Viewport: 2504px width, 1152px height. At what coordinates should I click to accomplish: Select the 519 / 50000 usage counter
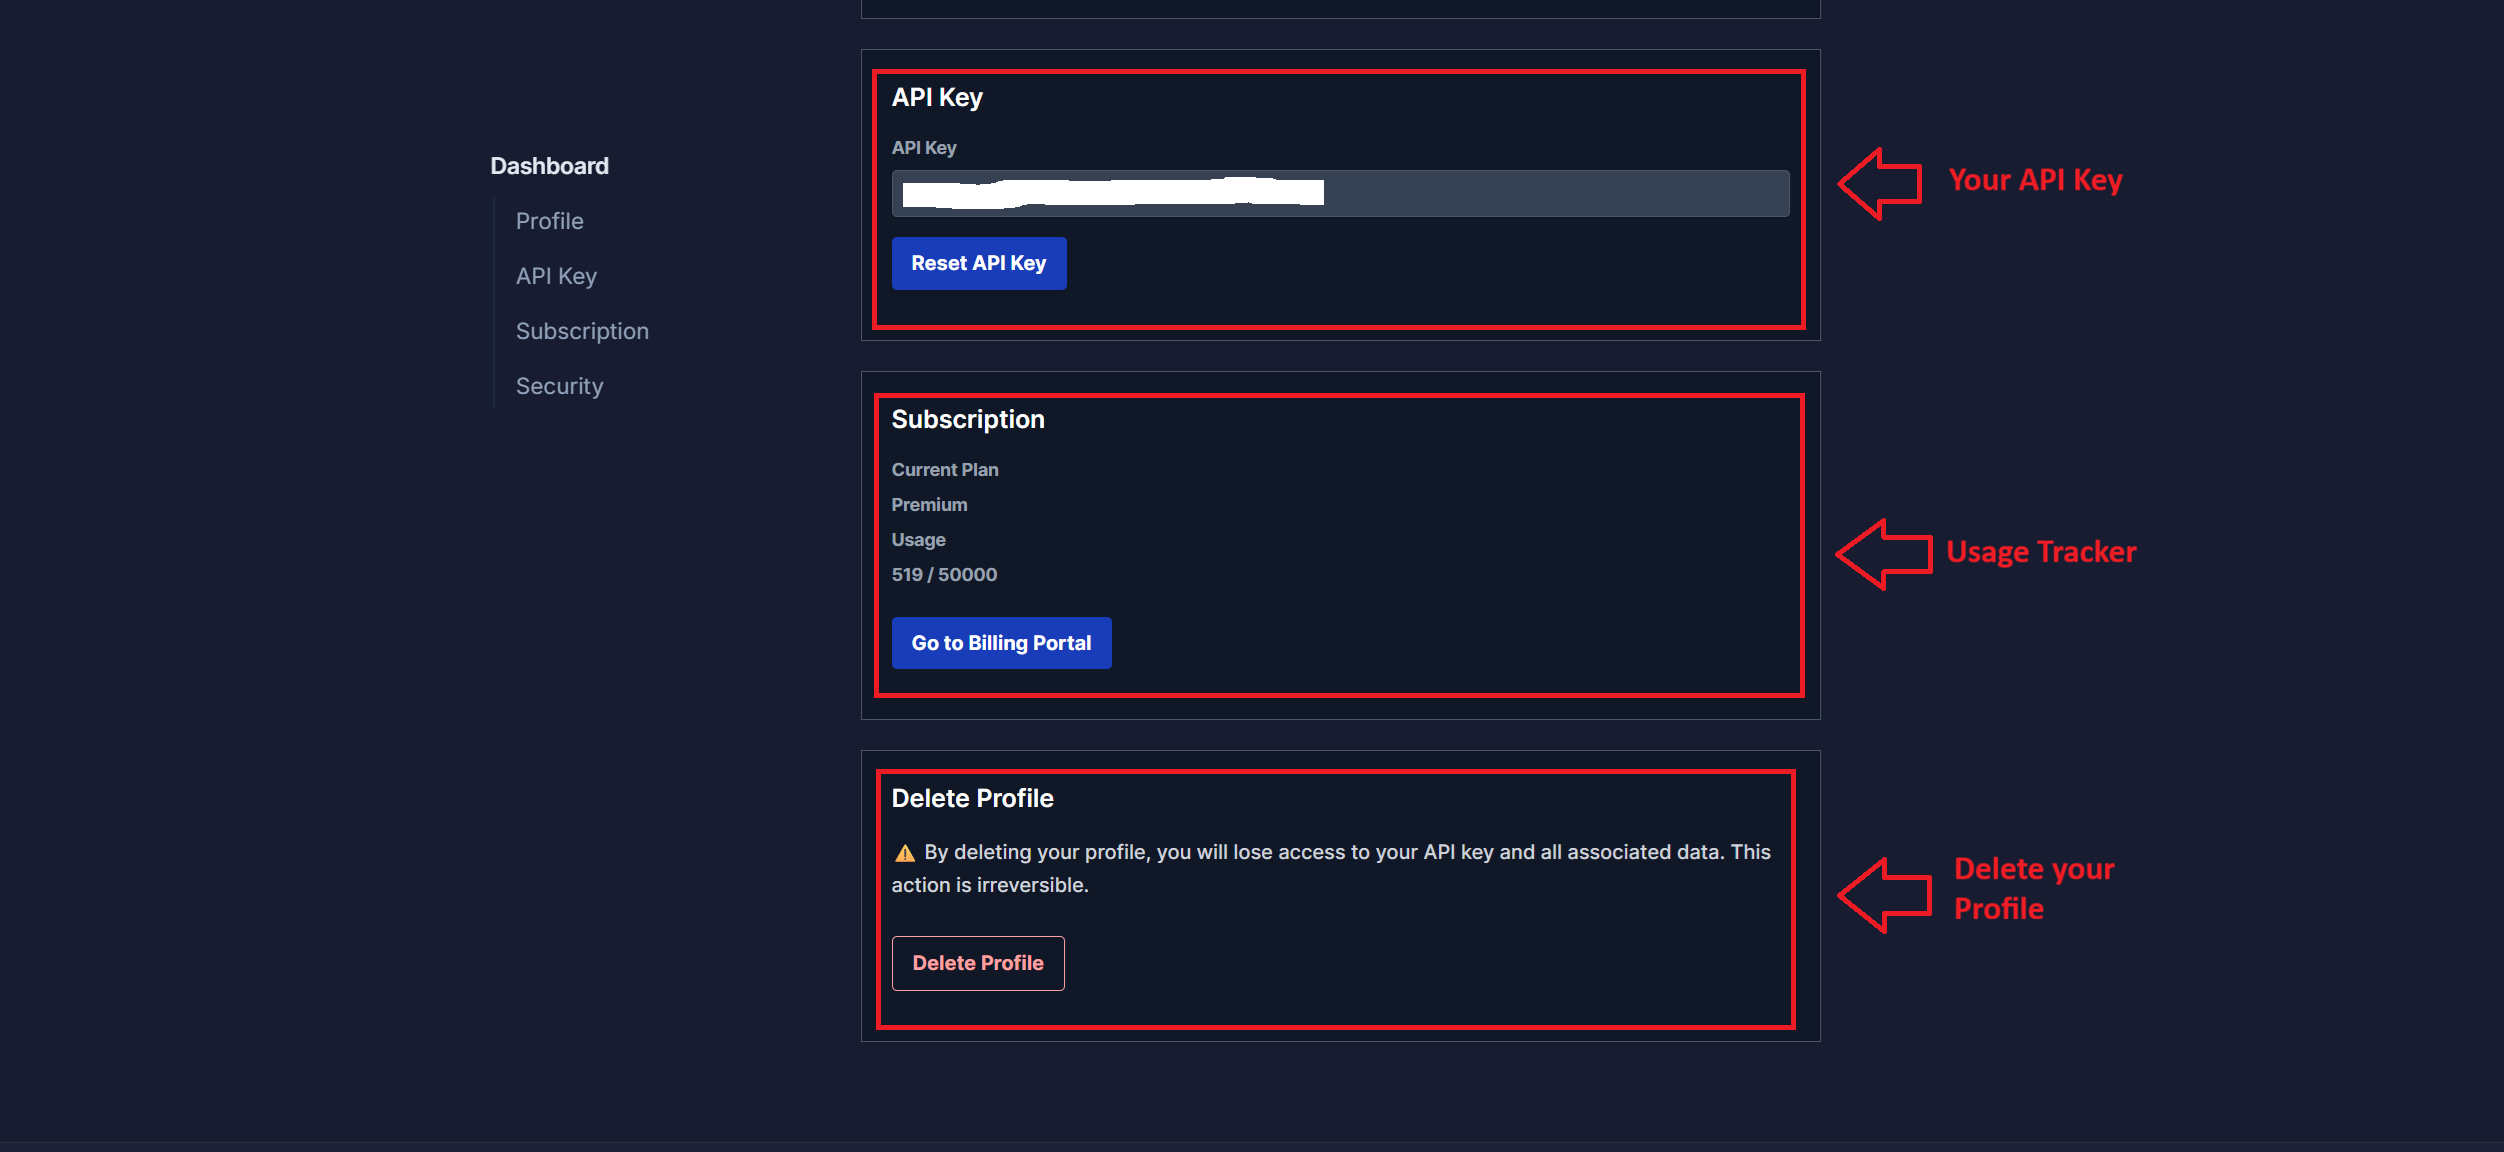point(944,574)
